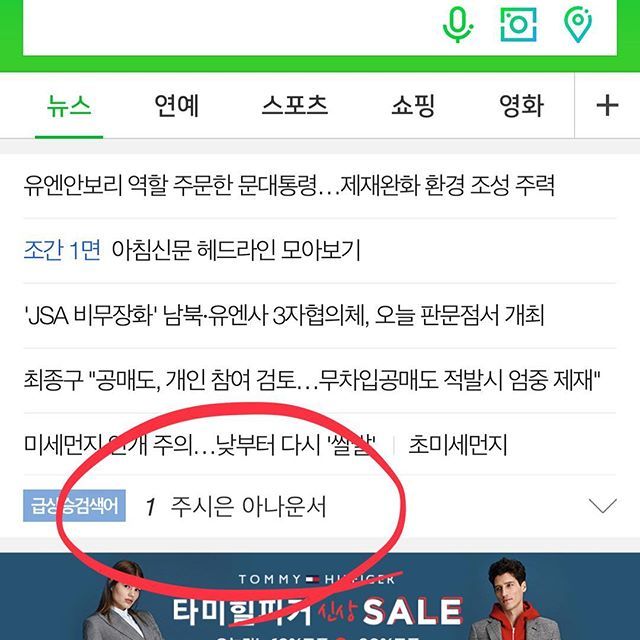The image size is (640, 640).
Task: Open the 미세먼지 안개 주의 headline
Action: pos(200,444)
